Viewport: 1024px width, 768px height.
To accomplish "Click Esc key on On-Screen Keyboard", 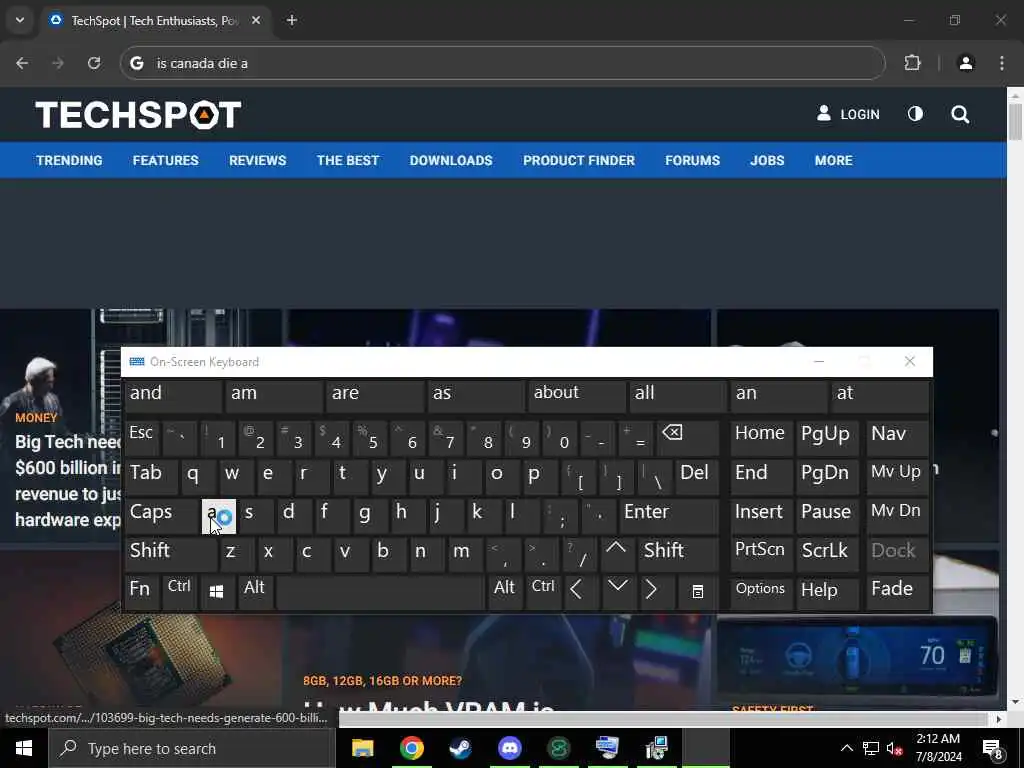I will click(141, 437).
